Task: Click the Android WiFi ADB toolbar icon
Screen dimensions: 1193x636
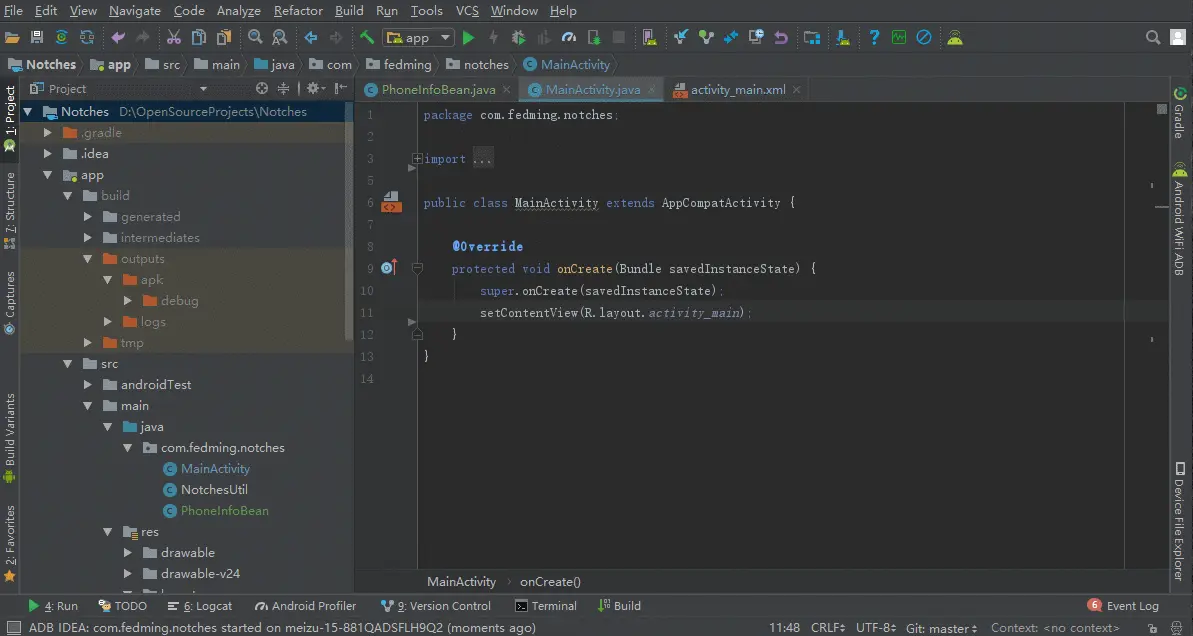Action: point(955,37)
